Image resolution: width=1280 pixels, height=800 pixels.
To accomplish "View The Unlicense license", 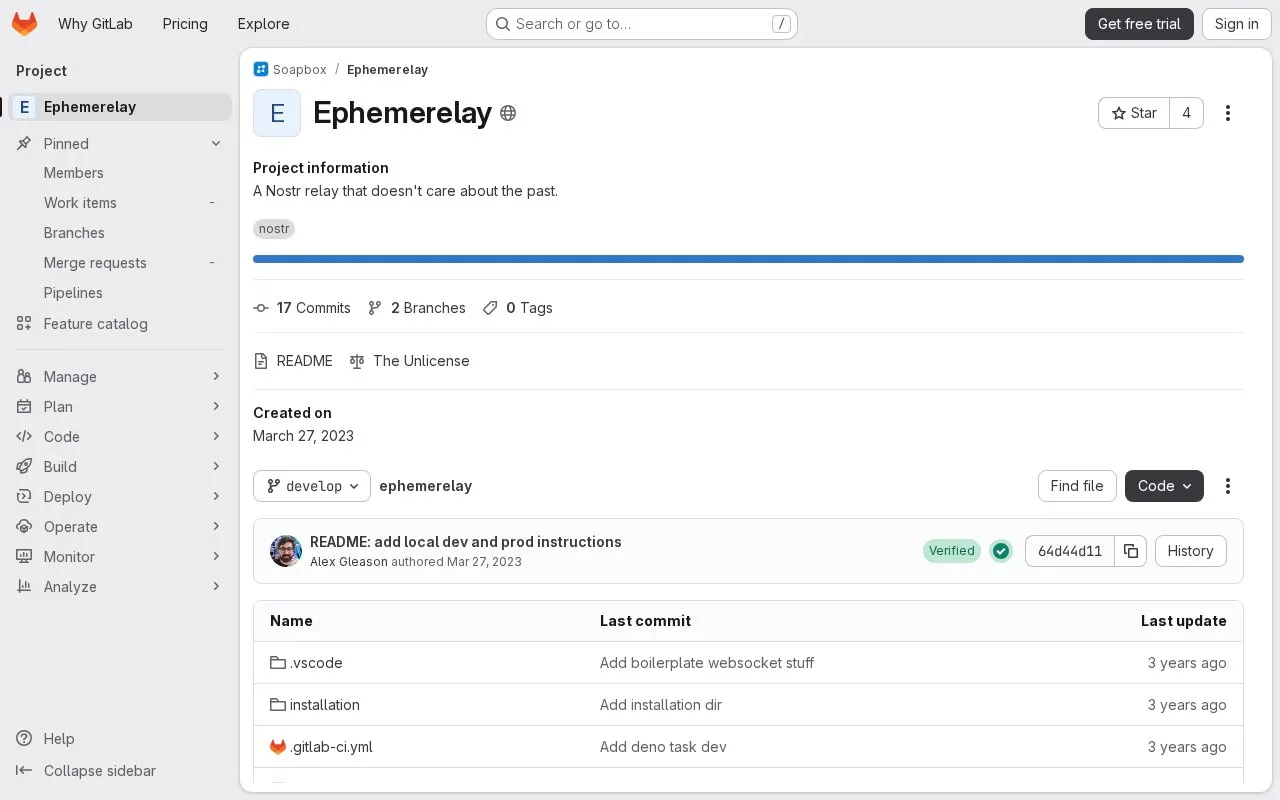I will click(x=410, y=361).
